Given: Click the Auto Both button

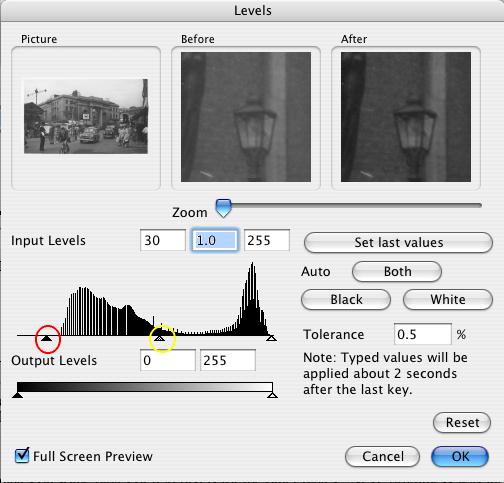Looking at the screenshot, I should coord(397,271).
